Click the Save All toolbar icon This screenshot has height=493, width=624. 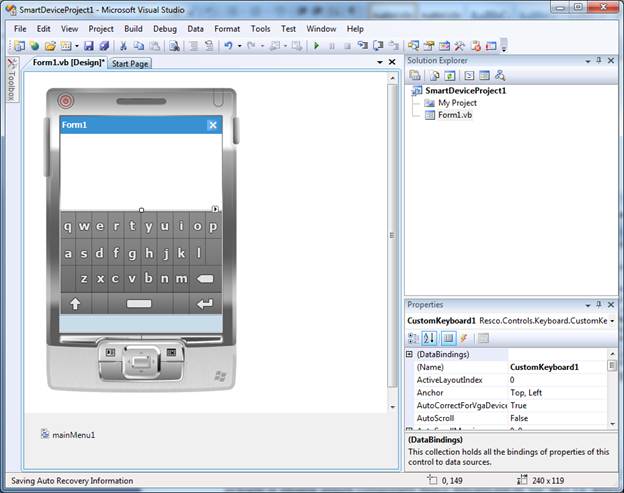[104, 46]
